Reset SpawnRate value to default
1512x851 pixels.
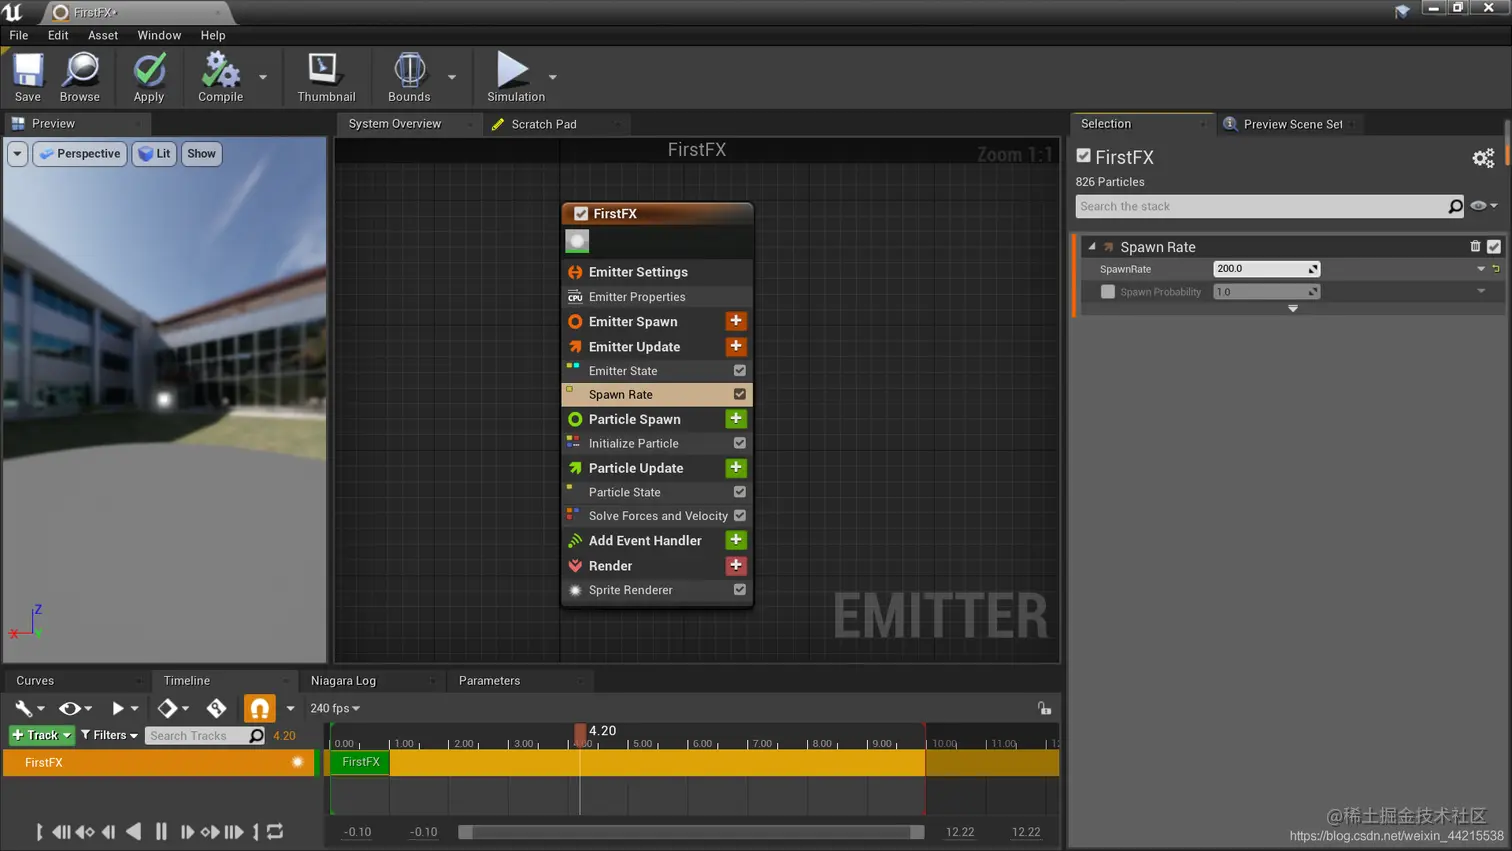(1496, 269)
